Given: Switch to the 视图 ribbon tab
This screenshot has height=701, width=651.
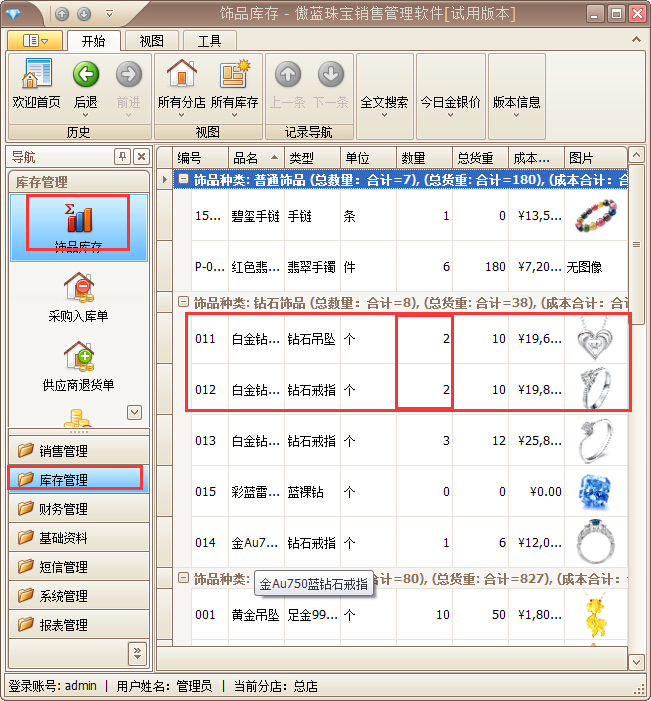Looking at the screenshot, I should click(x=152, y=41).
